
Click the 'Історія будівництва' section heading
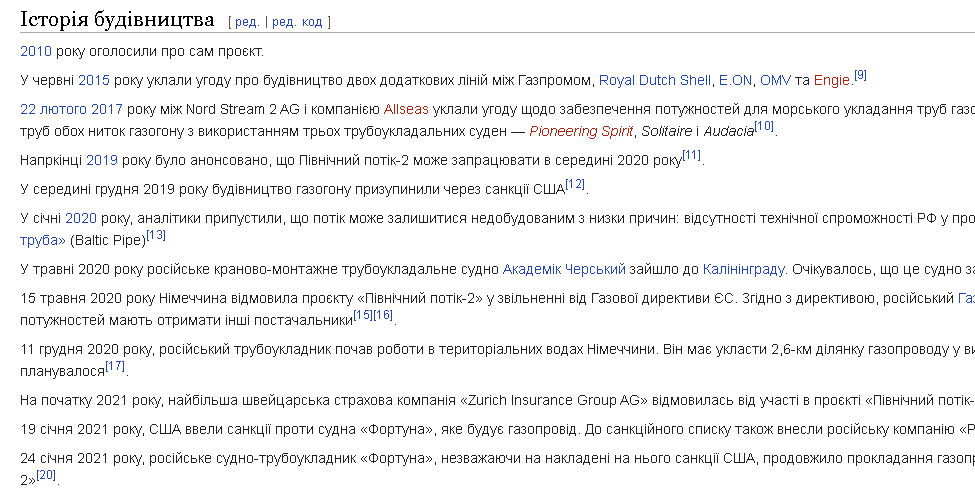tap(118, 19)
